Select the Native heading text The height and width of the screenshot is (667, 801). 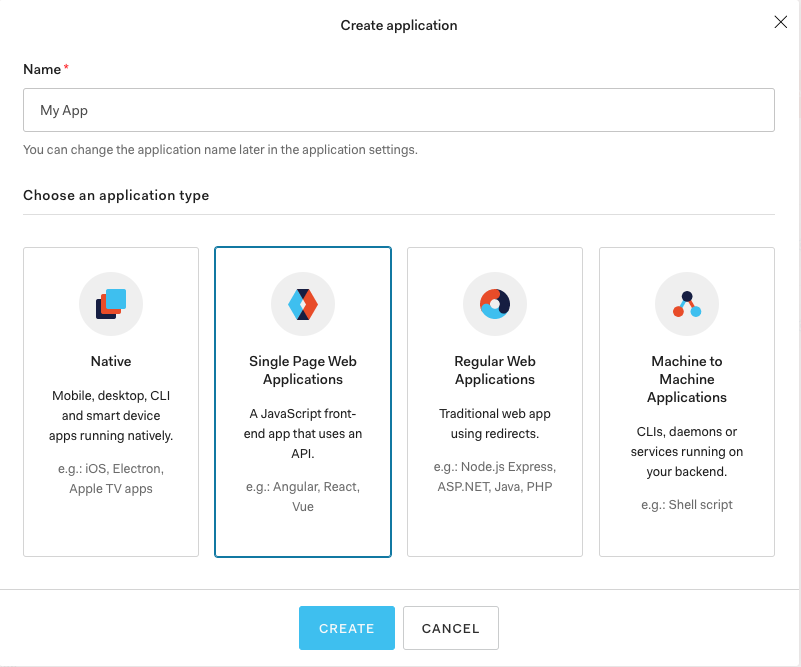pos(111,361)
